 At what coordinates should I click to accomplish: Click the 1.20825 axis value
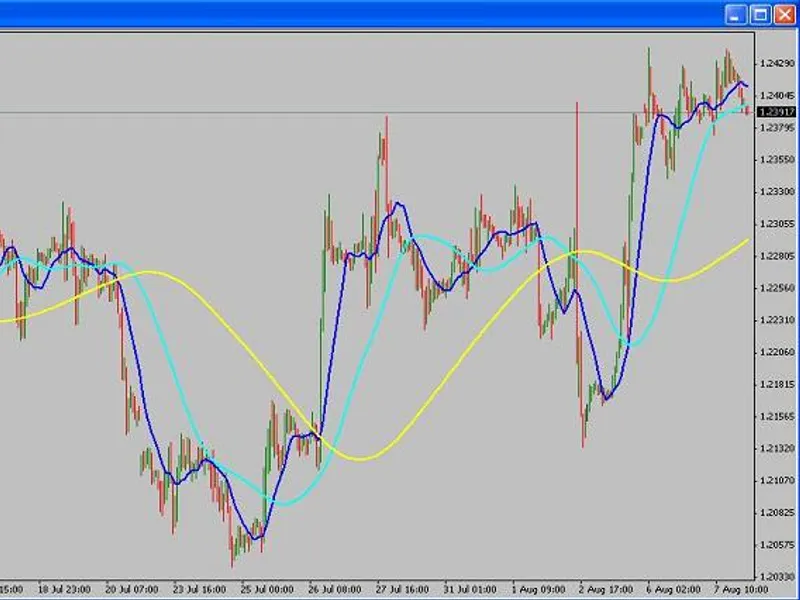tap(778, 512)
